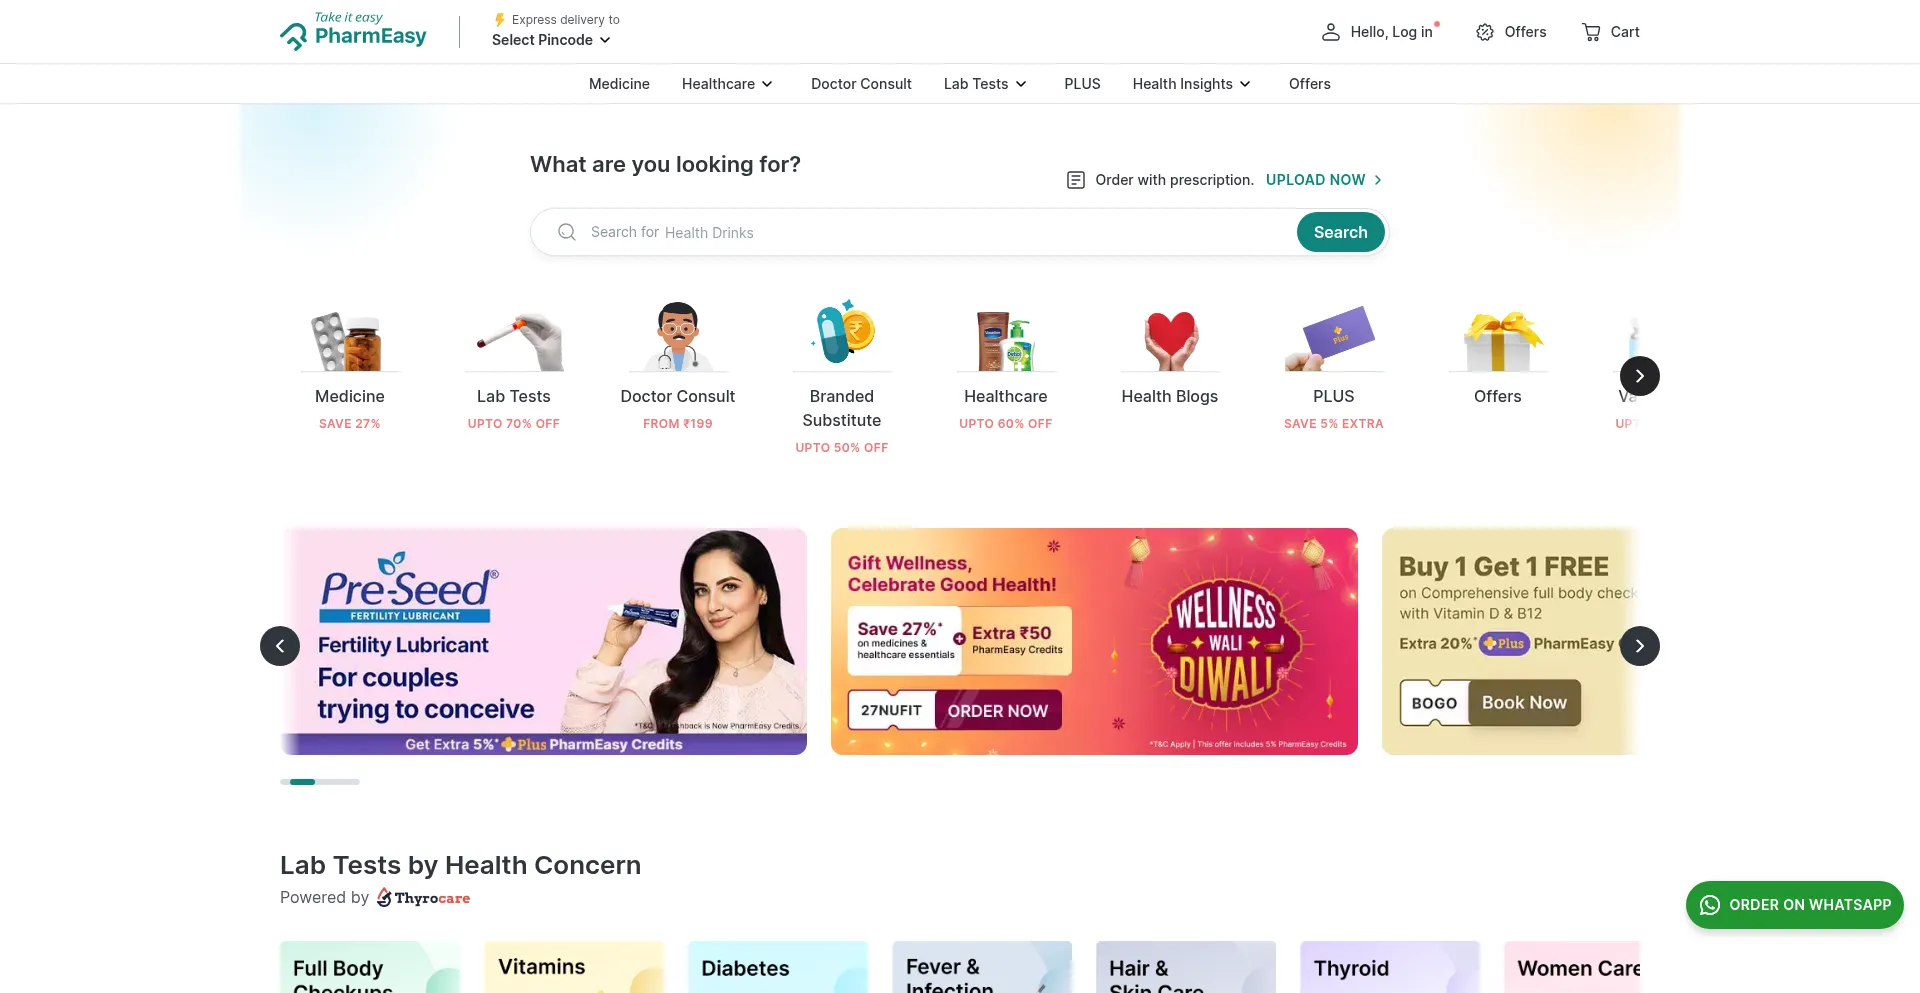1920x993 pixels.
Task: Open the Doctor Consult doctor icon
Action: [678, 336]
